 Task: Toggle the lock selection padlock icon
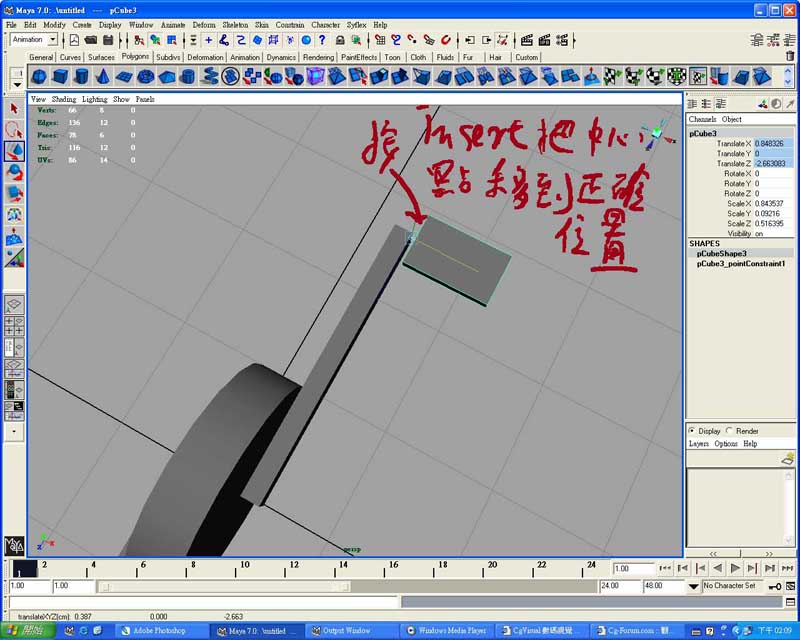(340, 40)
